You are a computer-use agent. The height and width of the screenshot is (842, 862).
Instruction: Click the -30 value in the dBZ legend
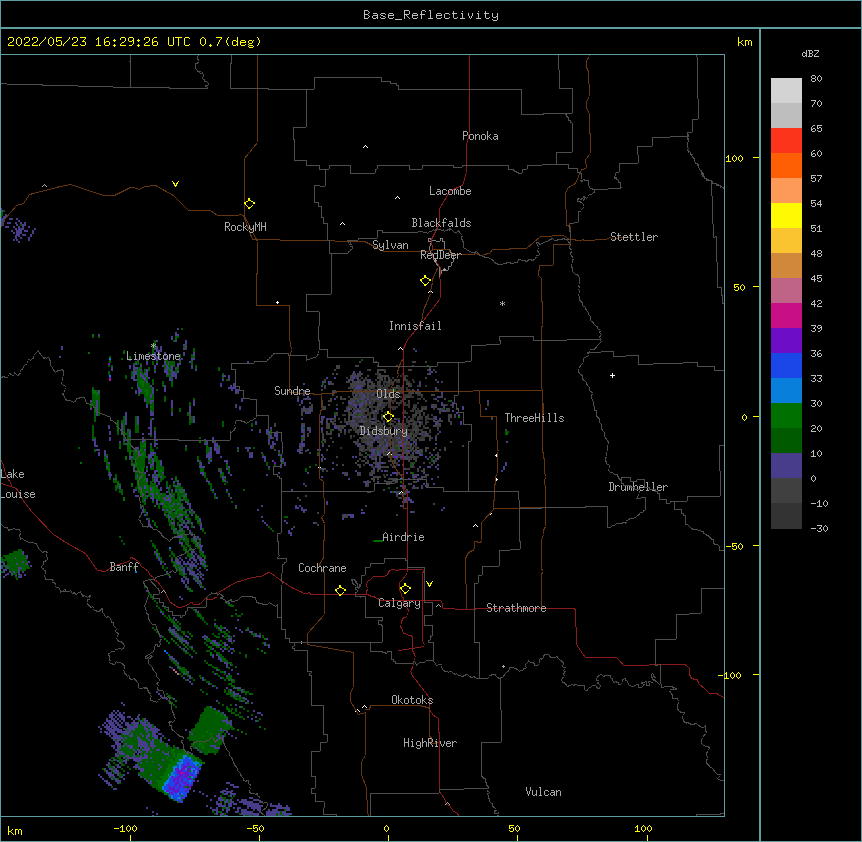point(819,528)
